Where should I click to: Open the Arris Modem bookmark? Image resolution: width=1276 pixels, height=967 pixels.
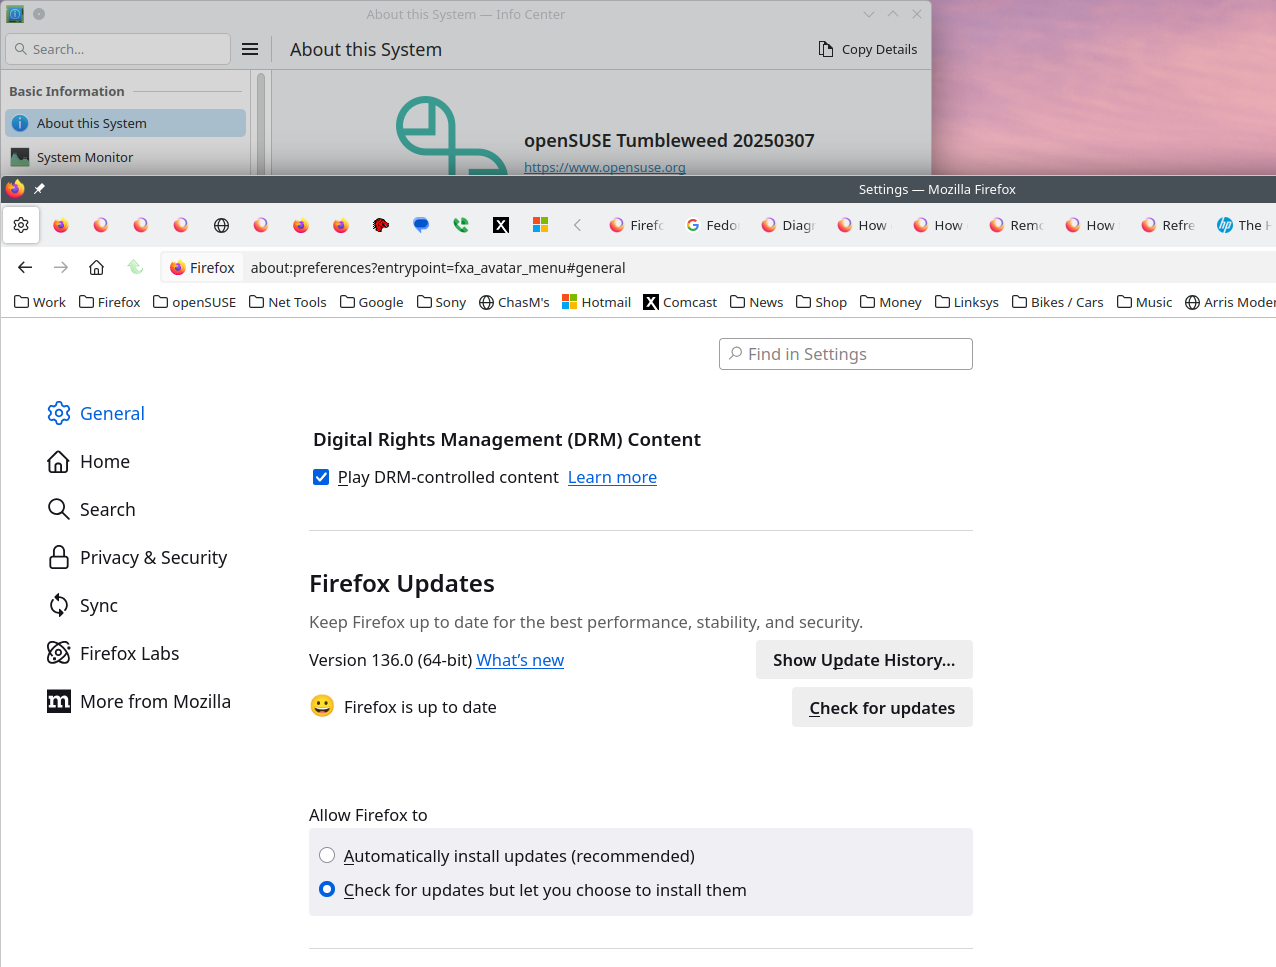click(1230, 302)
